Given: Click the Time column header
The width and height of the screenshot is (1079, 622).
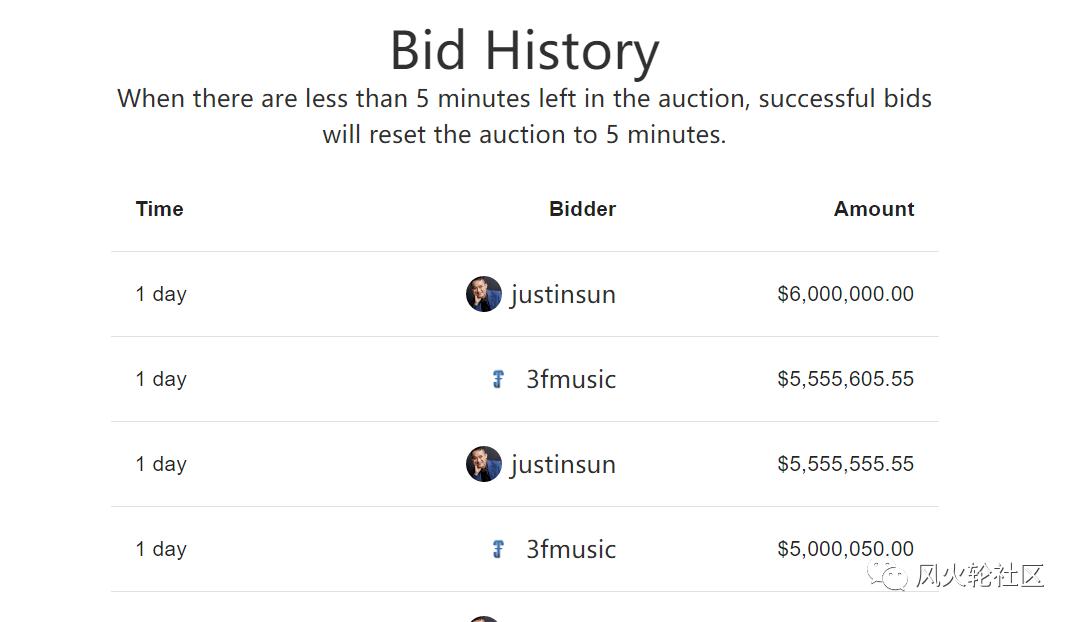Looking at the screenshot, I should pyautogui.click(x=160, y=209).
